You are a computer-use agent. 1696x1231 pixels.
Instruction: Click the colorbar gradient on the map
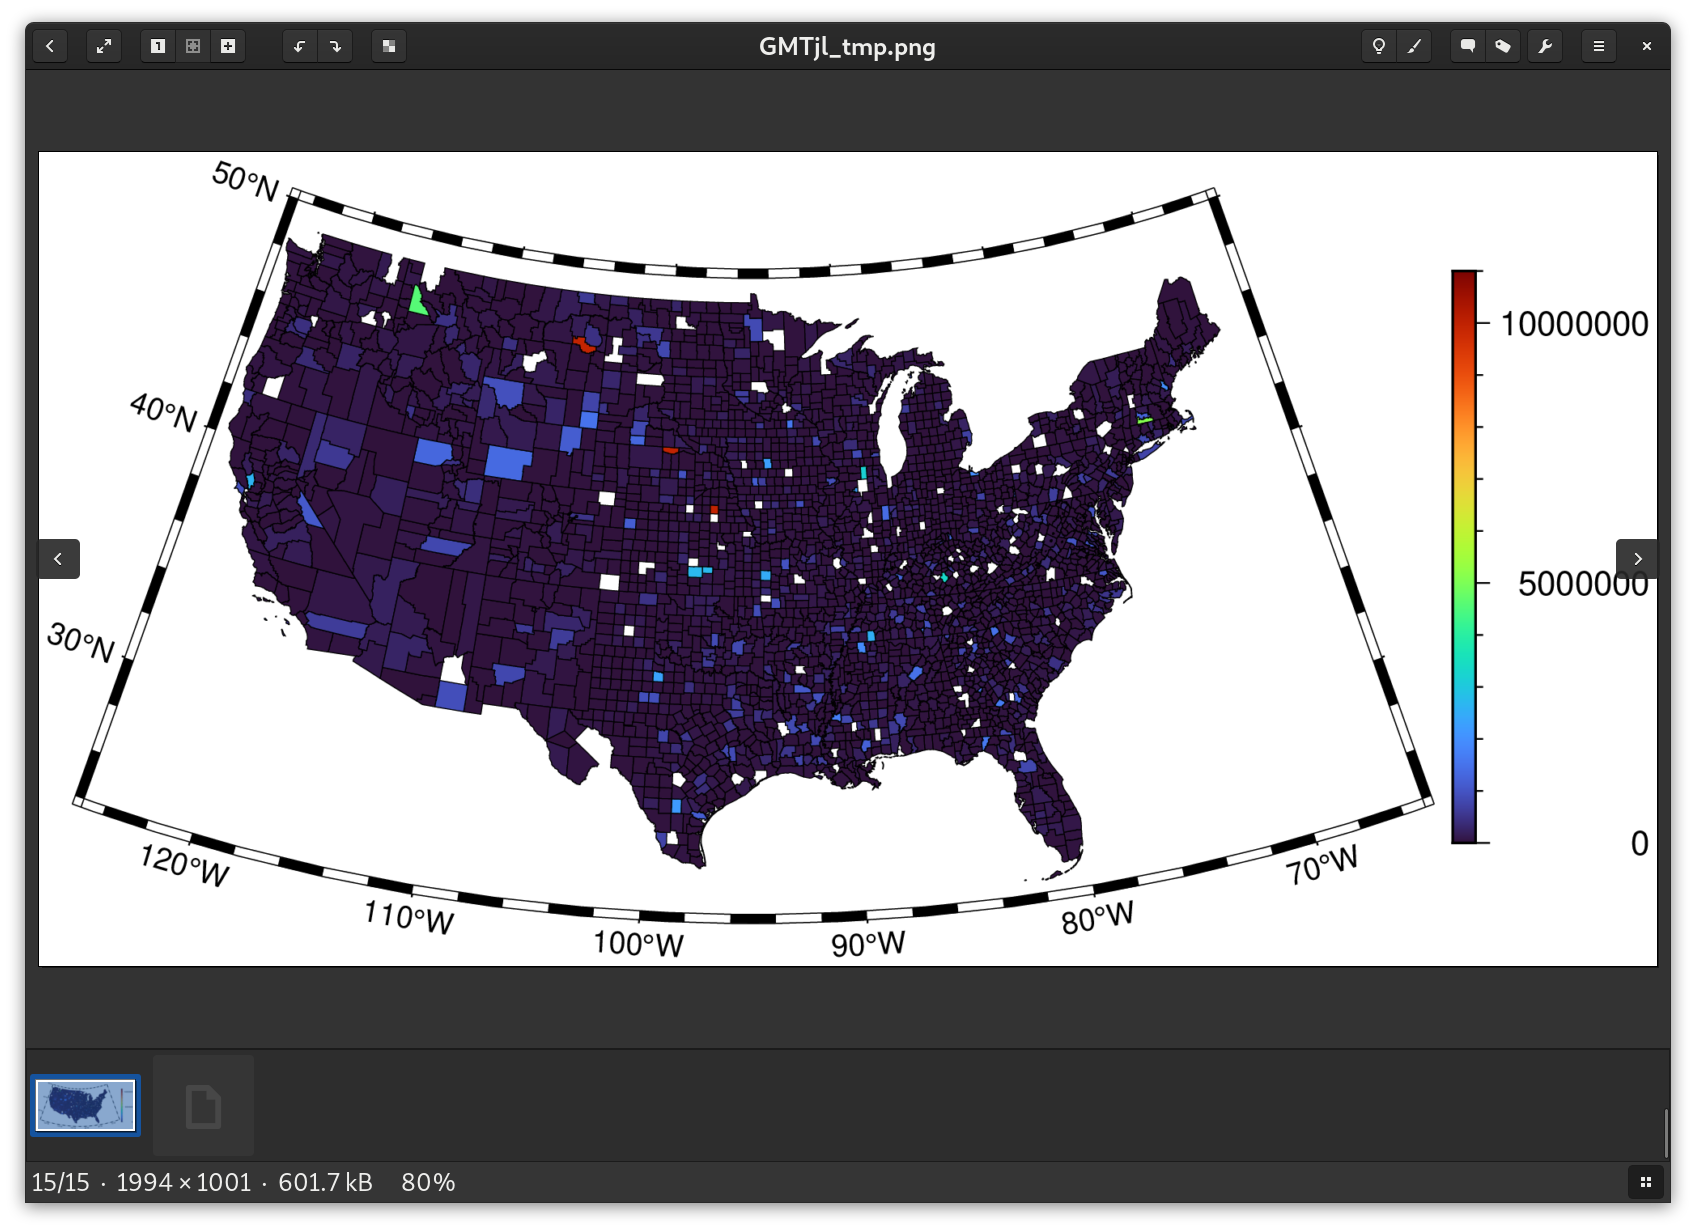click(x=1464, y=557)
